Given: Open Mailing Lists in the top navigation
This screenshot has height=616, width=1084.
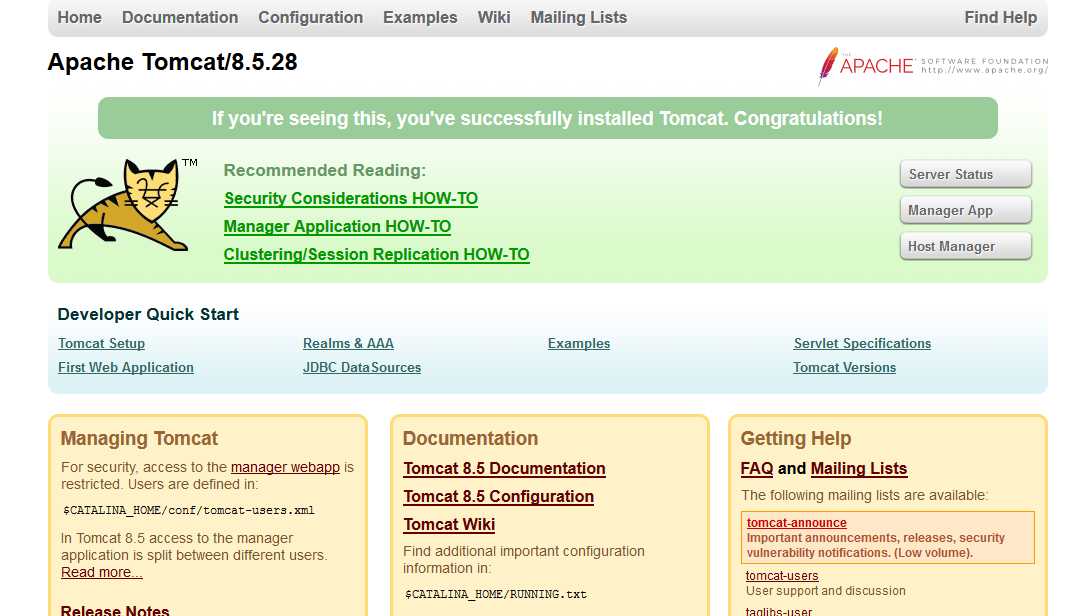Looking at the screenshot, I should (579, 17).
